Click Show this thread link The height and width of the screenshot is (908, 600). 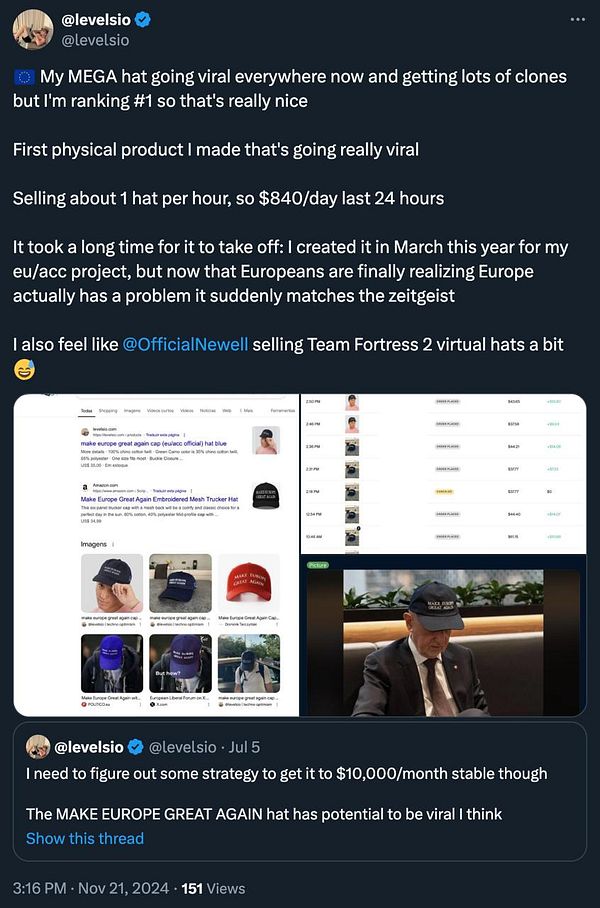[x=85, y=838]
